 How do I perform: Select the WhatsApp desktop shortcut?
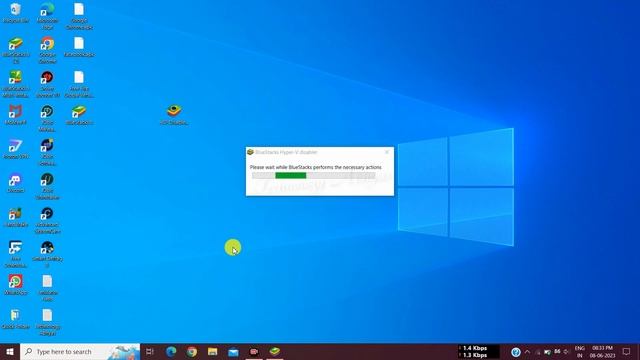(16, 284)
